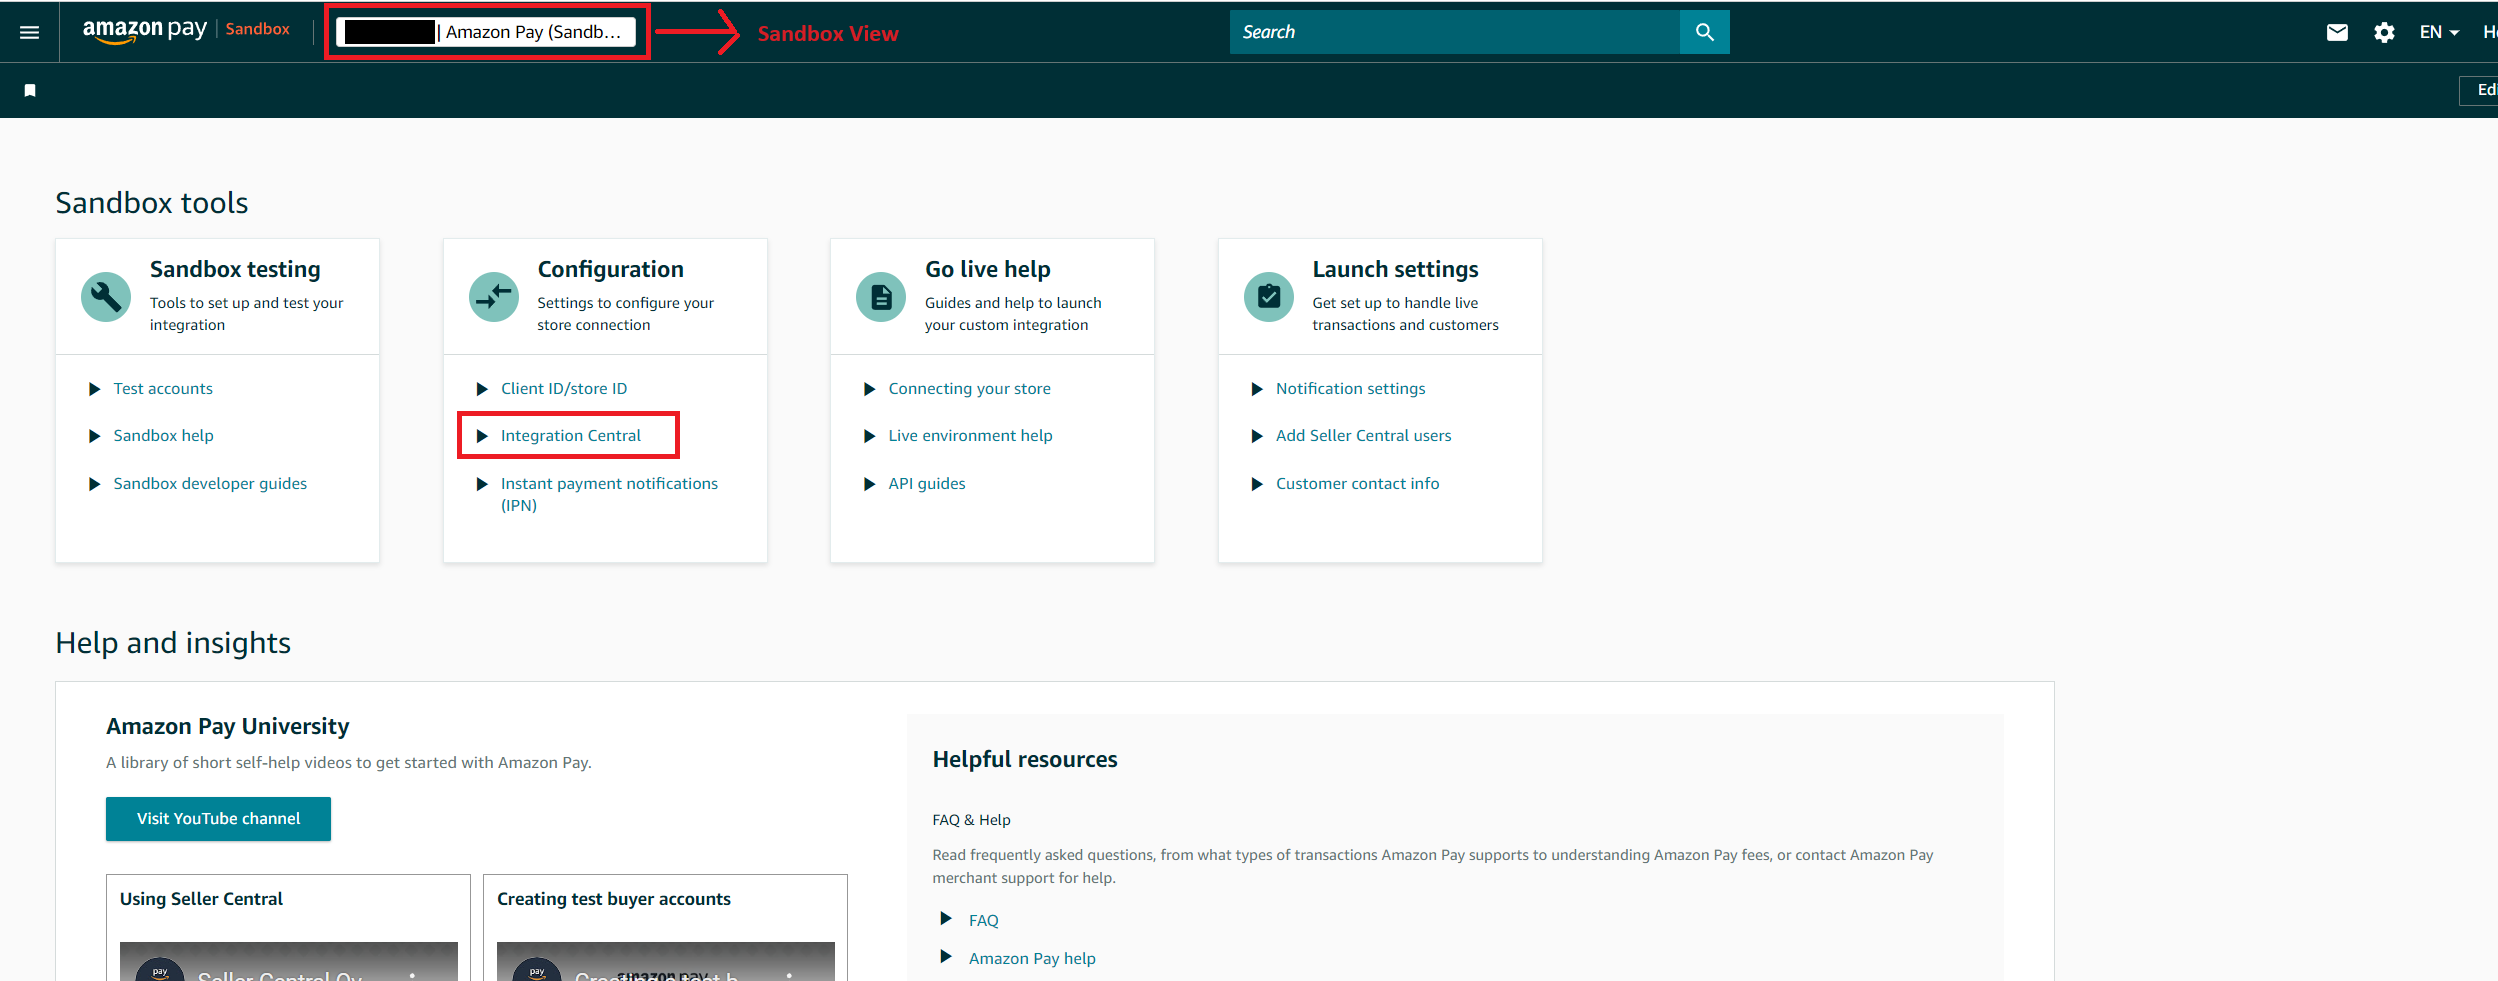Click the Launch settings checklist icon
Screen dimensions: 2498x981
1267,296
